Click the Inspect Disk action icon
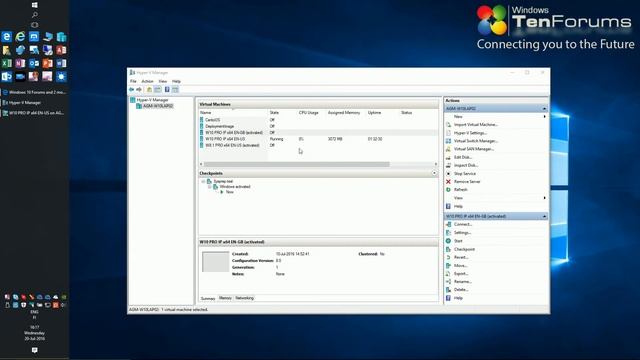640x360 pixels. 448,165
